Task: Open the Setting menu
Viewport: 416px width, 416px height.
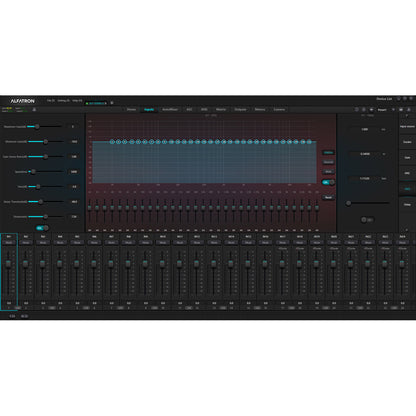Action: [63, 100]
